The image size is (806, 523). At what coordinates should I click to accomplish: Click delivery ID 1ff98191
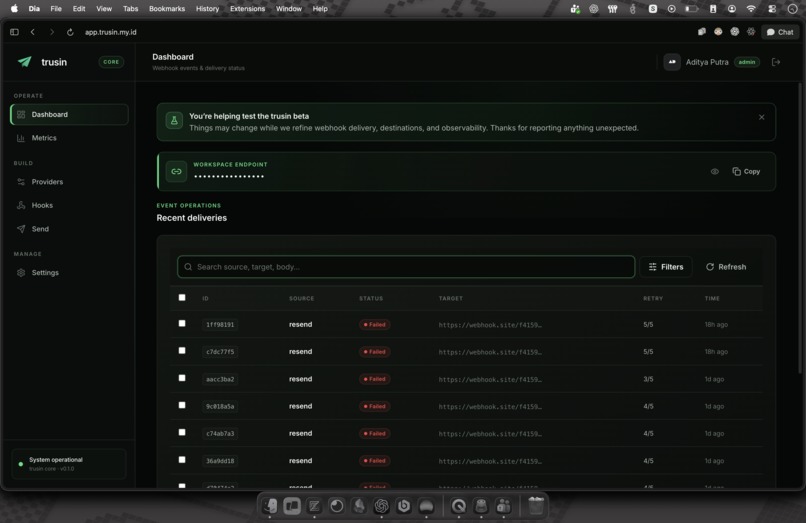[x=220, y=324]
